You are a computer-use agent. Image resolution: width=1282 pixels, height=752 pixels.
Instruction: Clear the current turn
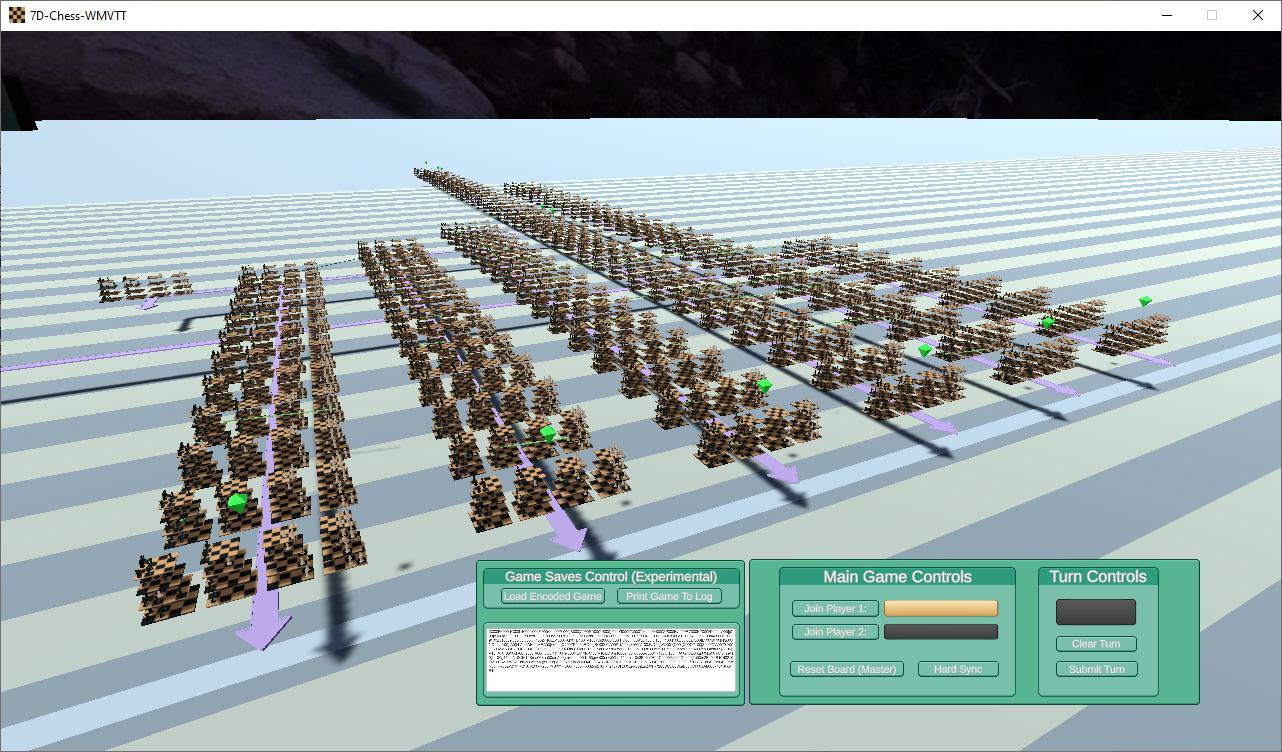click(1096, 644)
